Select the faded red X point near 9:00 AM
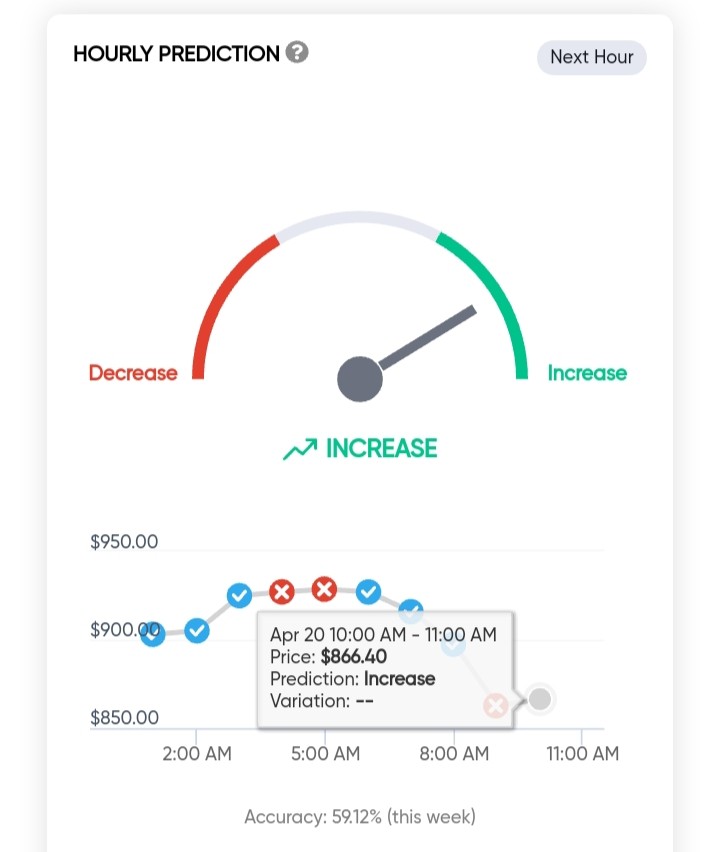Viewport: 719px width, 852px height. pos(496,706)
